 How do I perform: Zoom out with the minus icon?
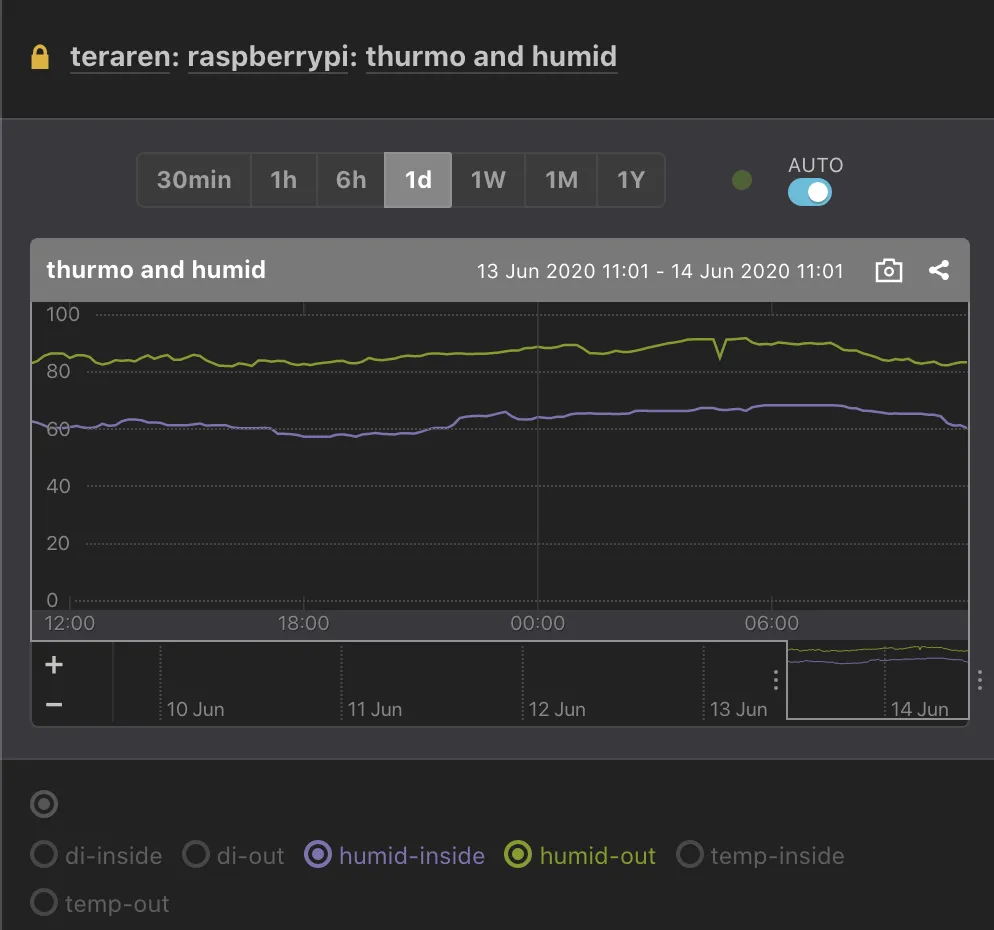(x=54, y=704)
